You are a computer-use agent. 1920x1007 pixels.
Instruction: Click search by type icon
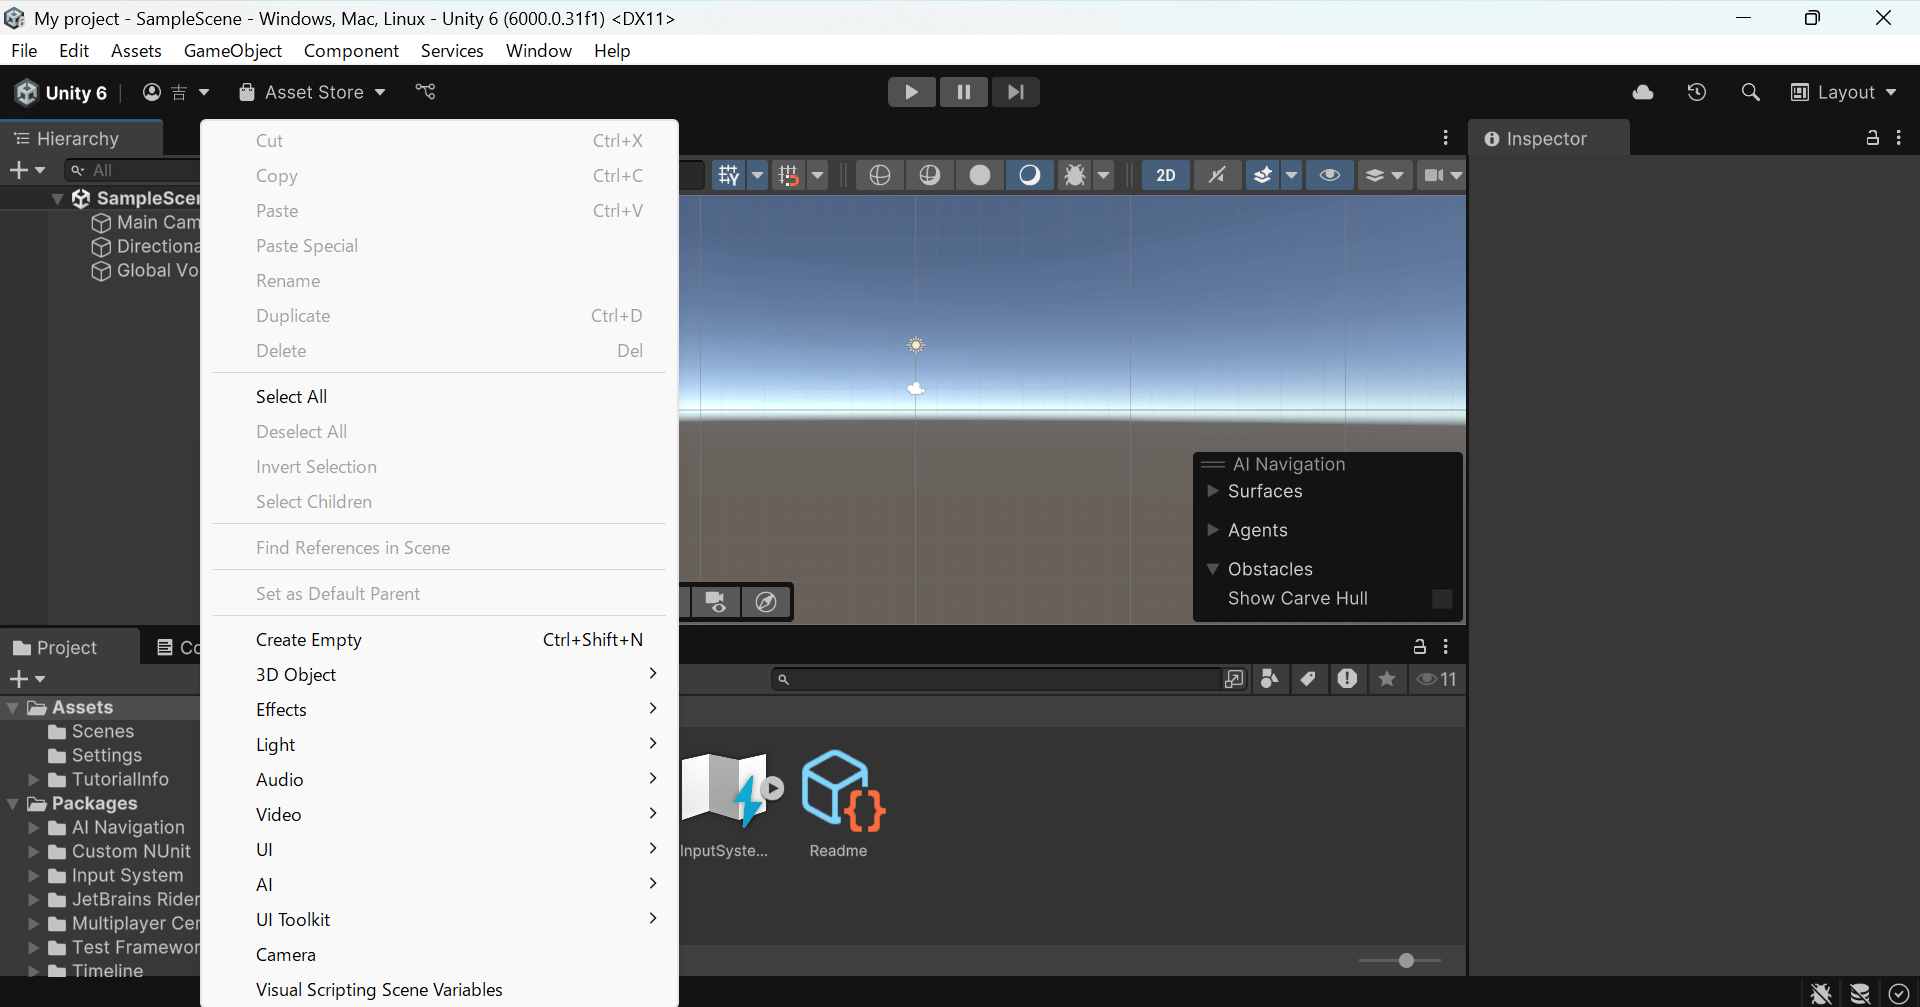tap(1270, 679)
